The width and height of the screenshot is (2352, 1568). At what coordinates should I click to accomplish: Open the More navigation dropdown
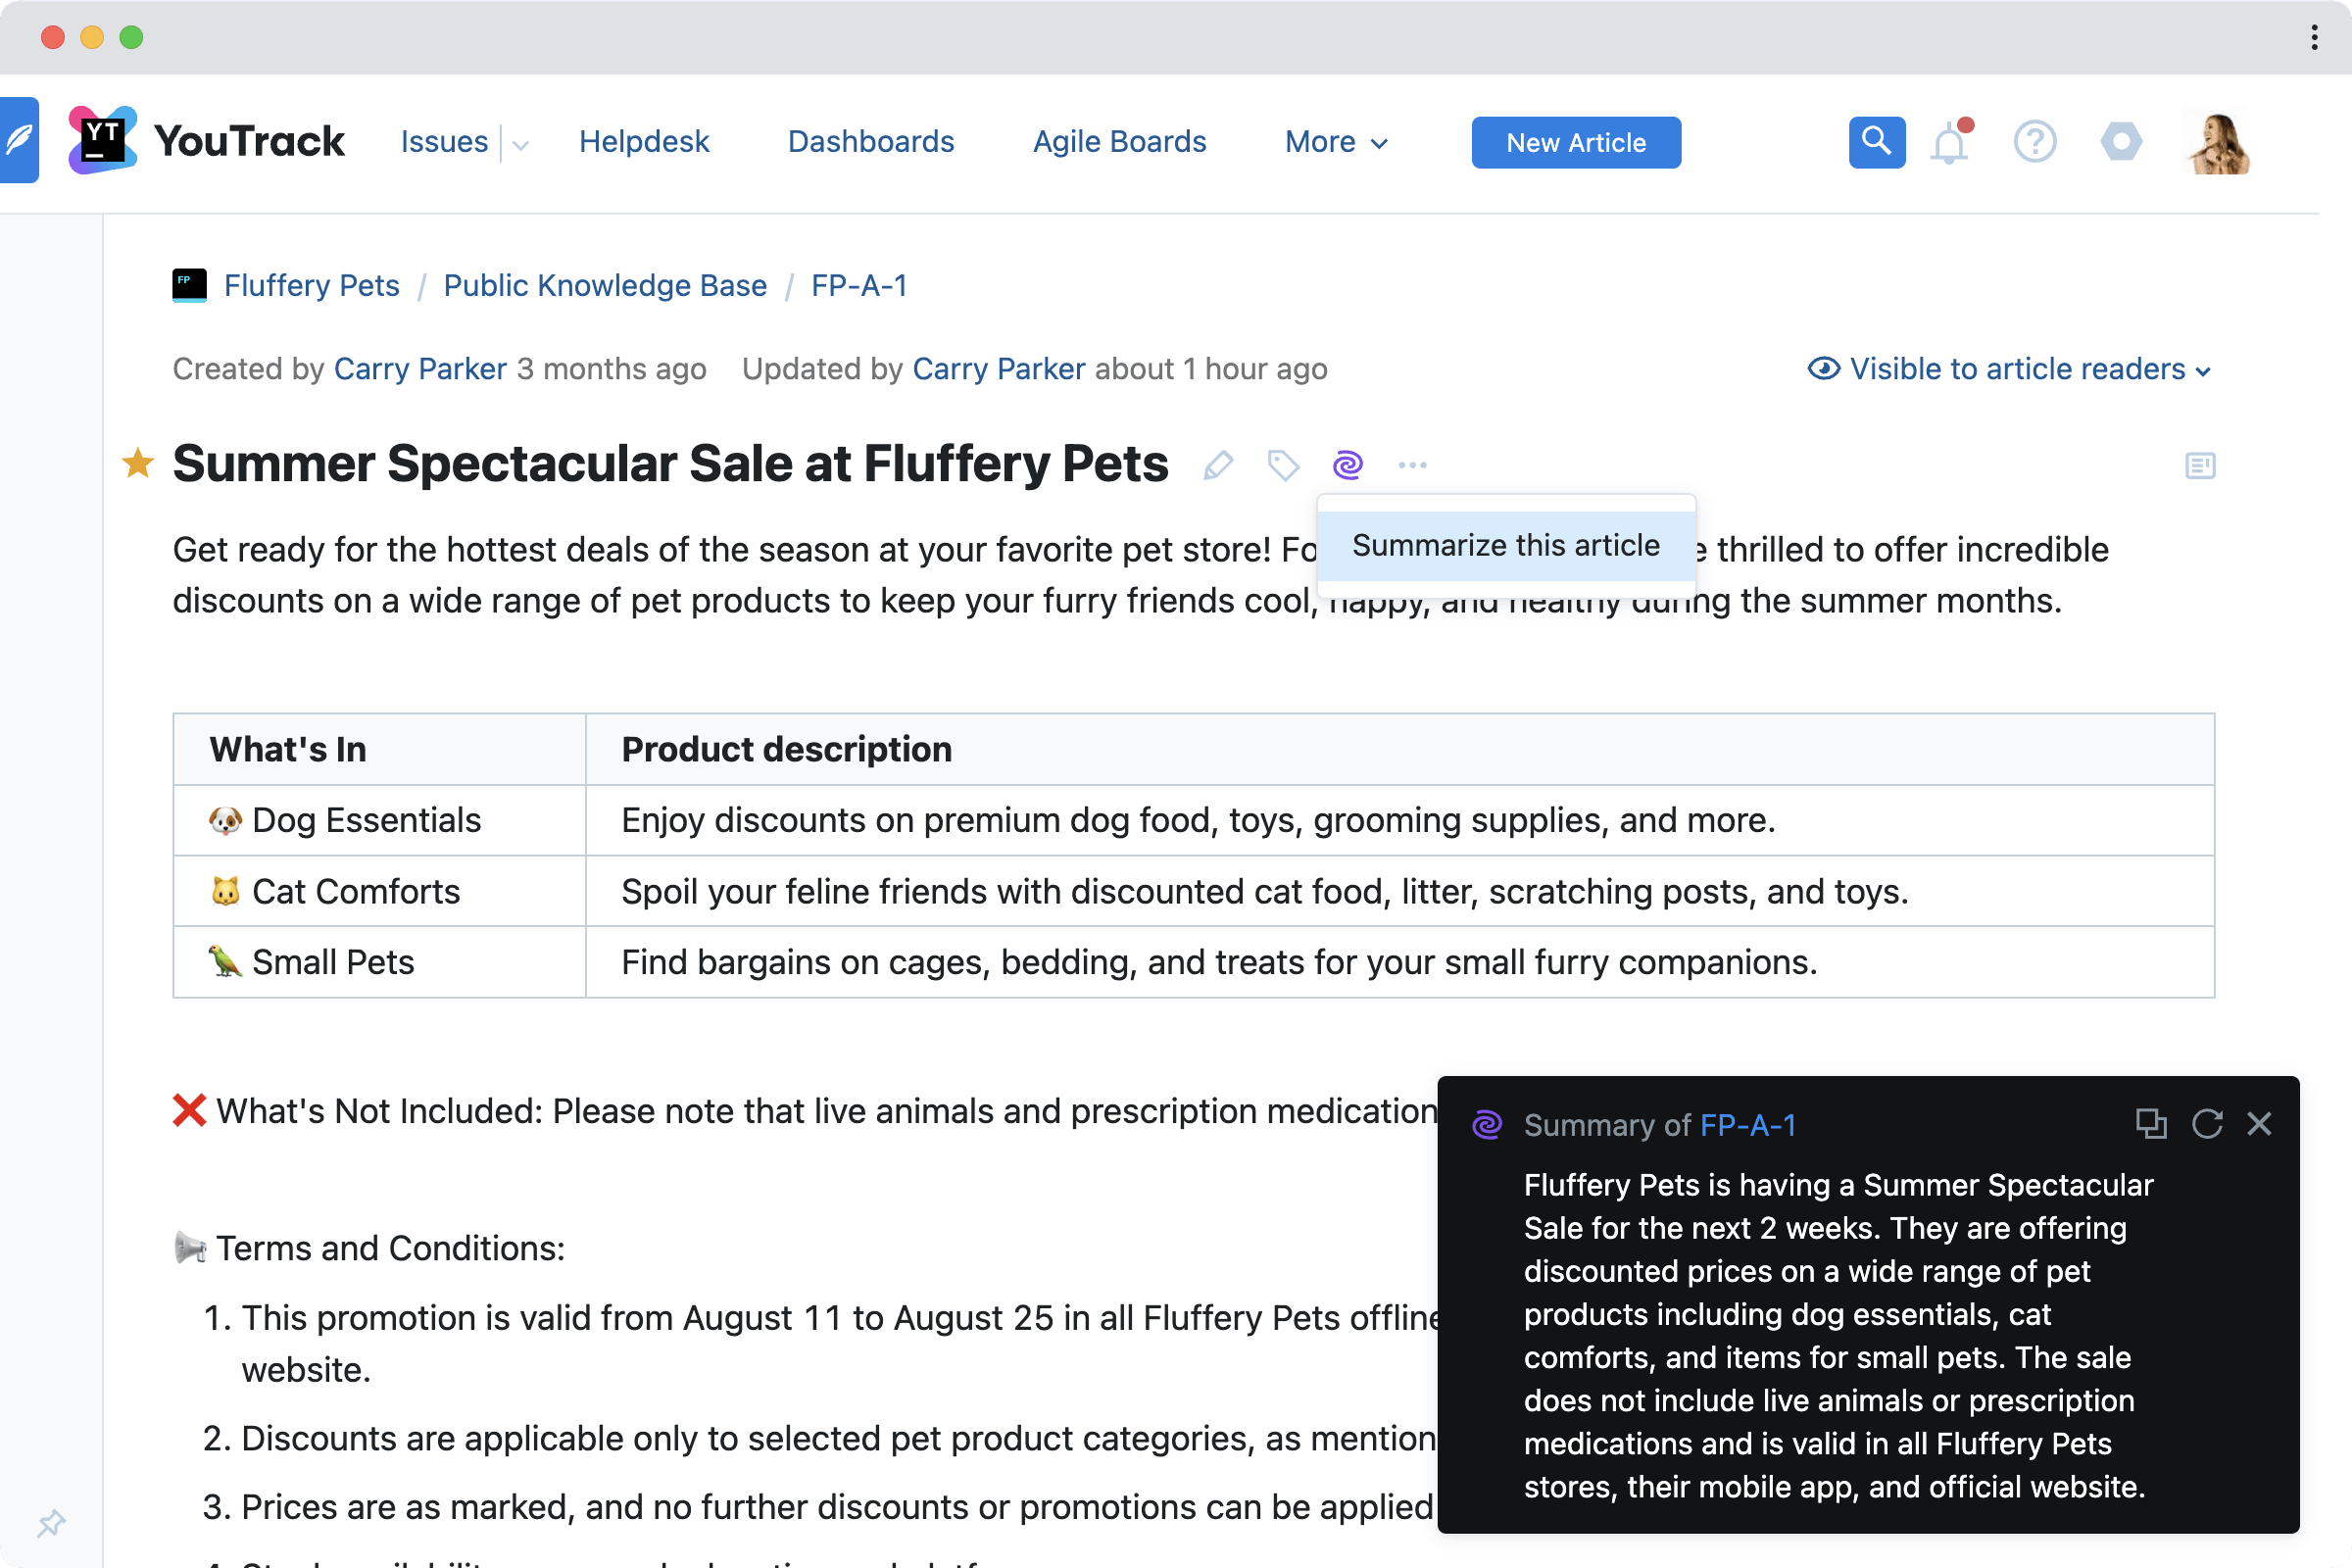[x=1335, y=141]
